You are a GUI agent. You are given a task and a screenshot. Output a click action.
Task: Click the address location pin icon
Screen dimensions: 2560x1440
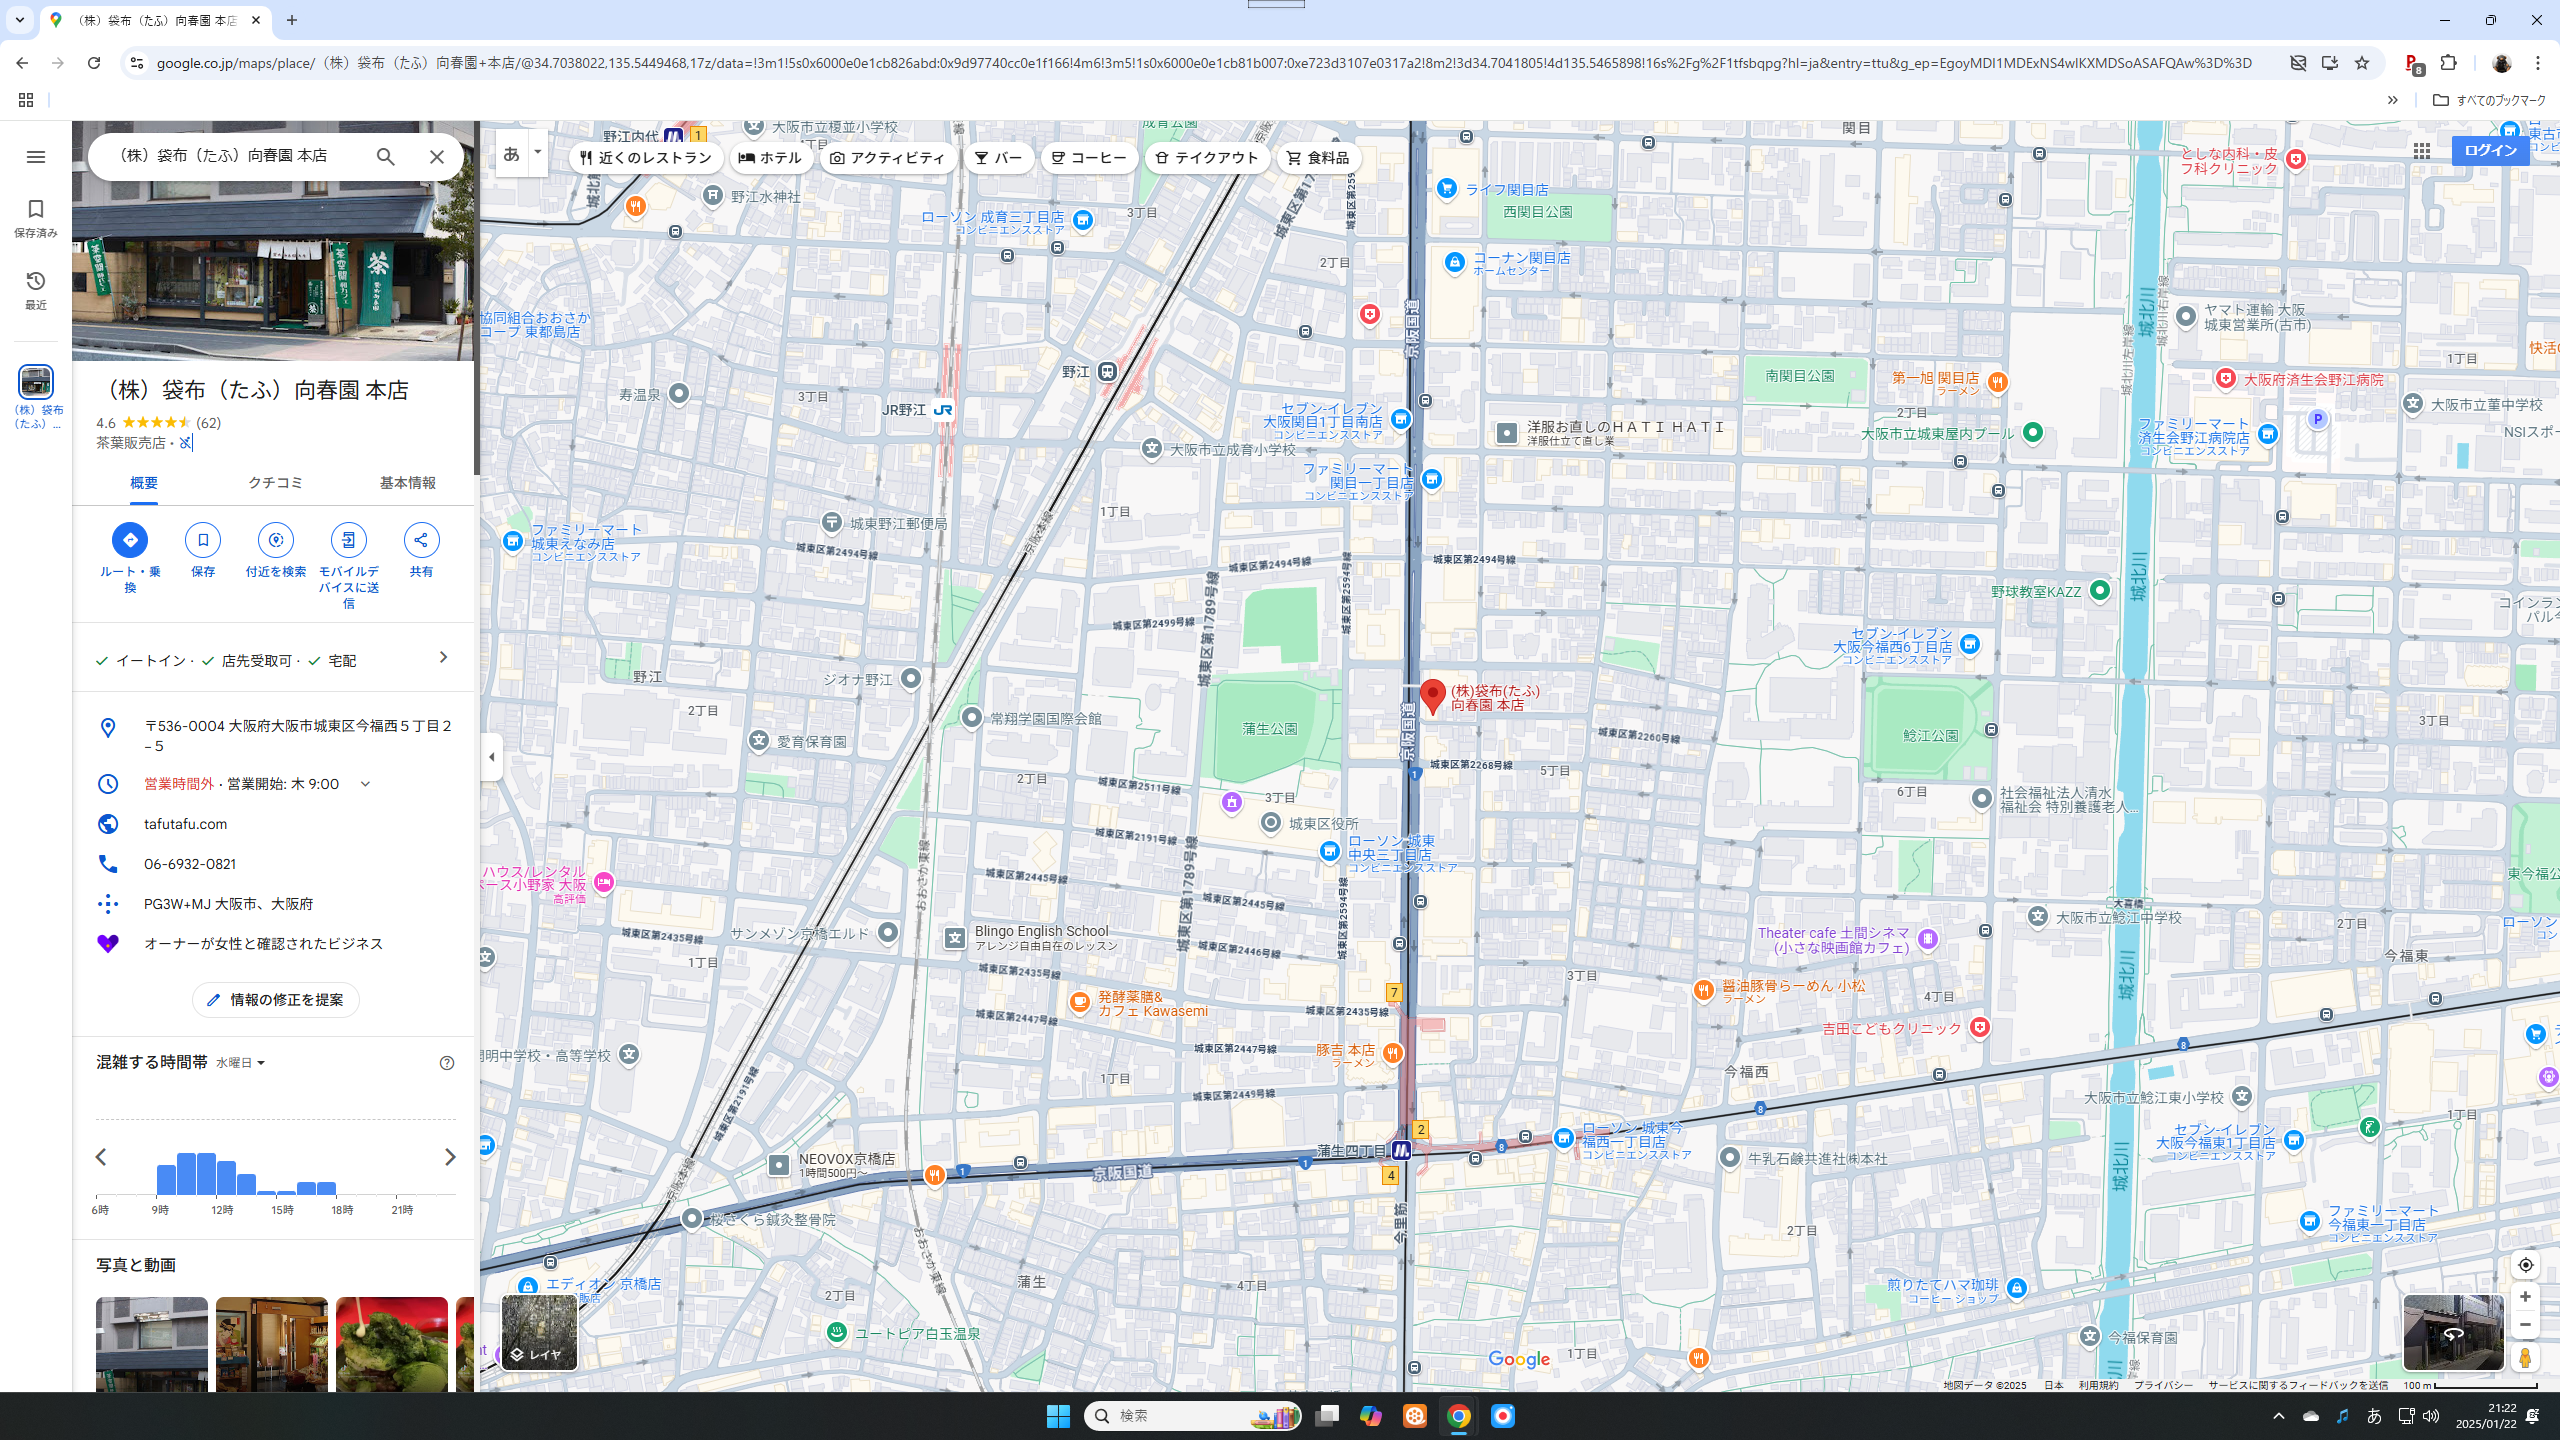point(108,728)
